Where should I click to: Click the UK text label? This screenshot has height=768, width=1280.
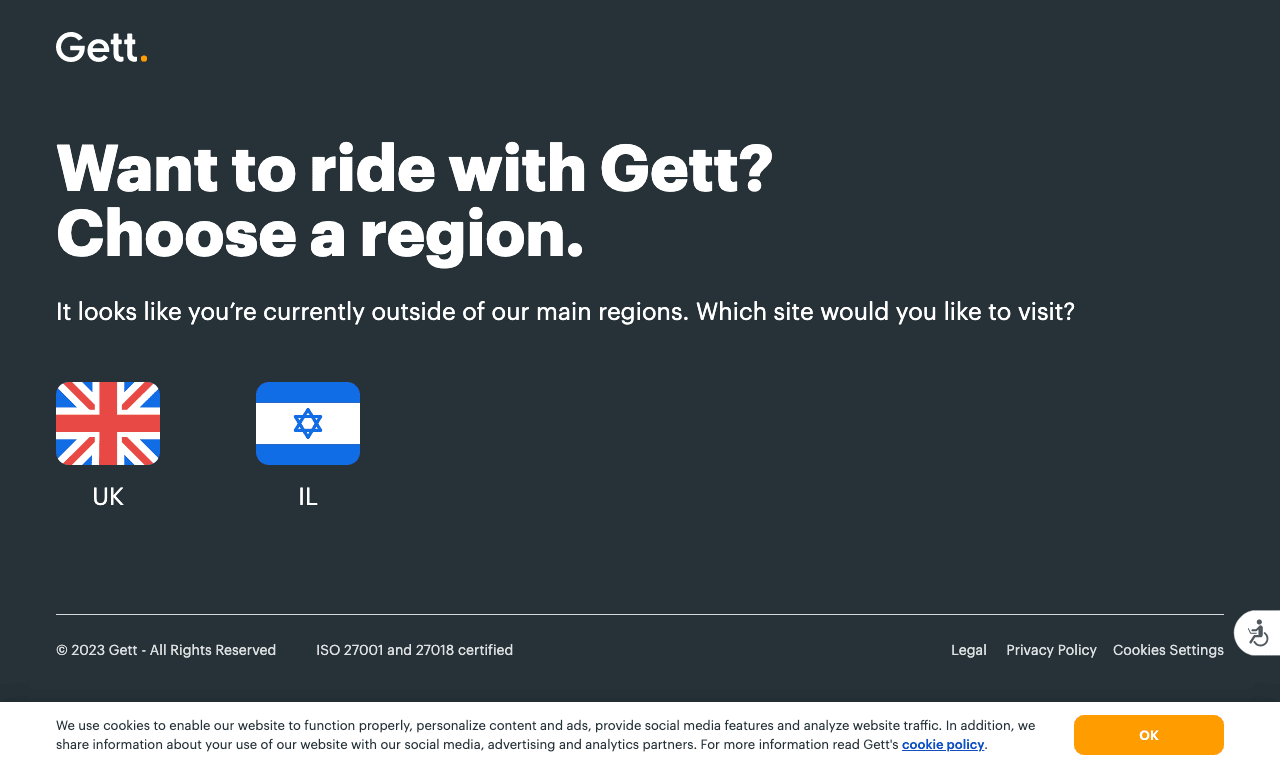(108, 497)
